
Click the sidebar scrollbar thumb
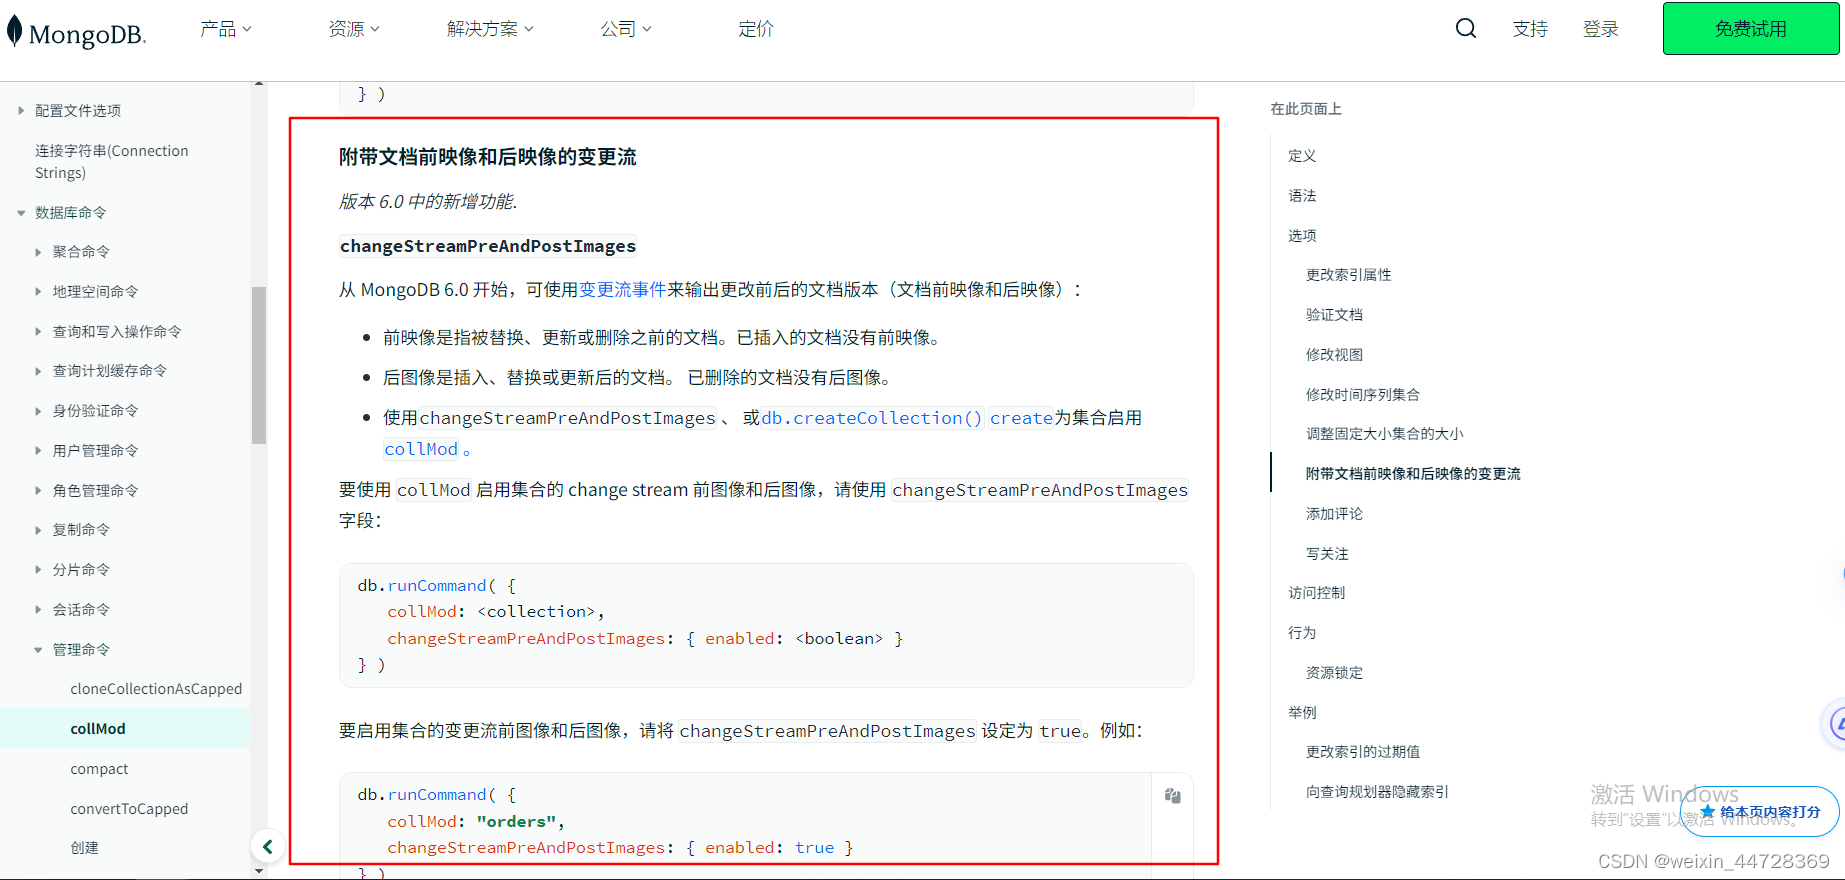tap(259, 365)
